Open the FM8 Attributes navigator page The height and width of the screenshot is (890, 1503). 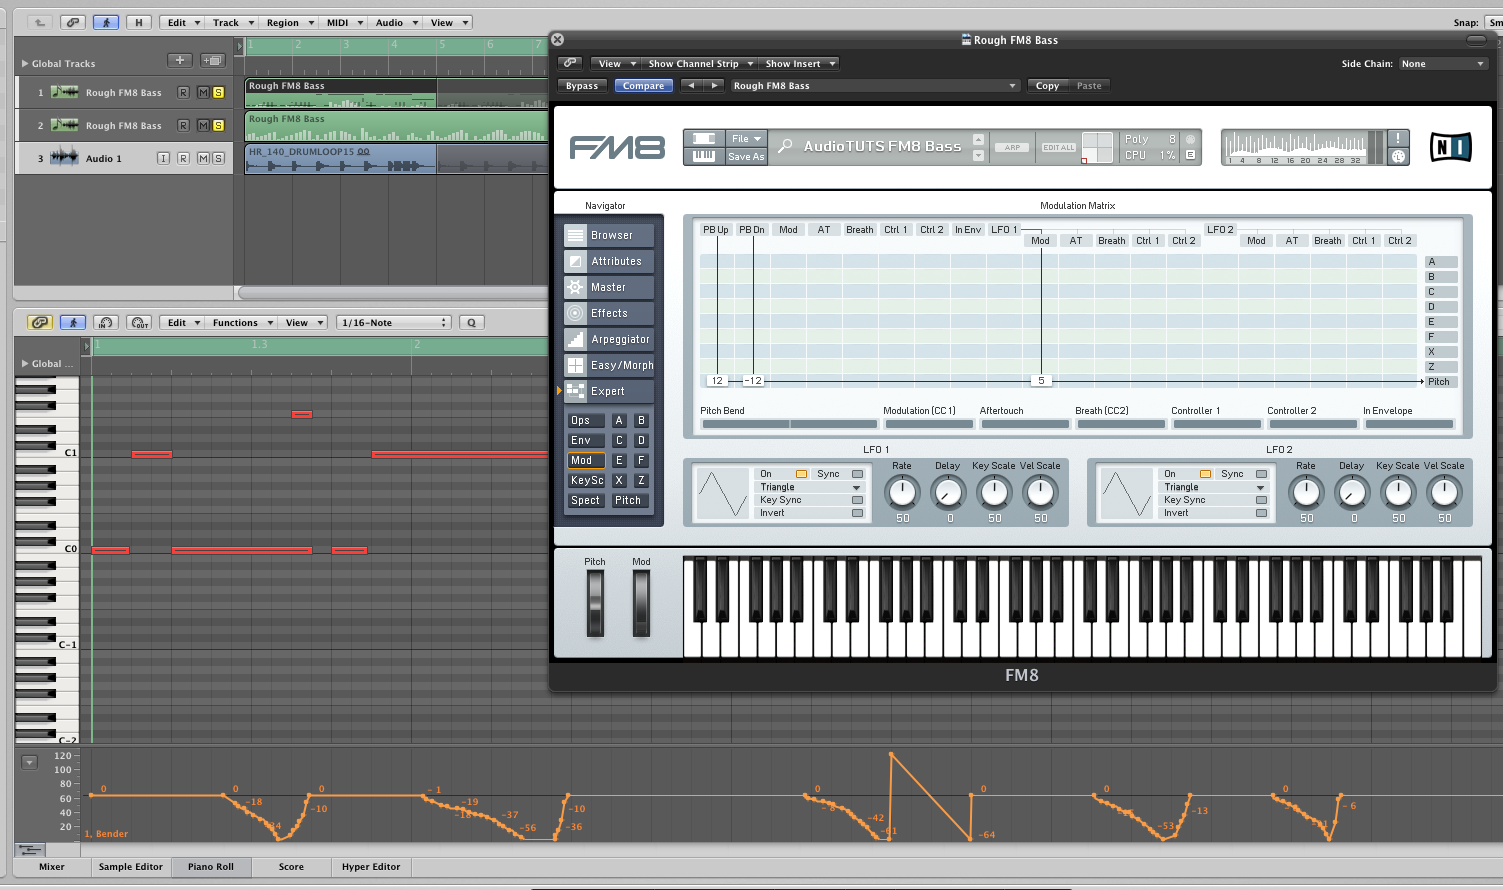[x=608, y=261]
